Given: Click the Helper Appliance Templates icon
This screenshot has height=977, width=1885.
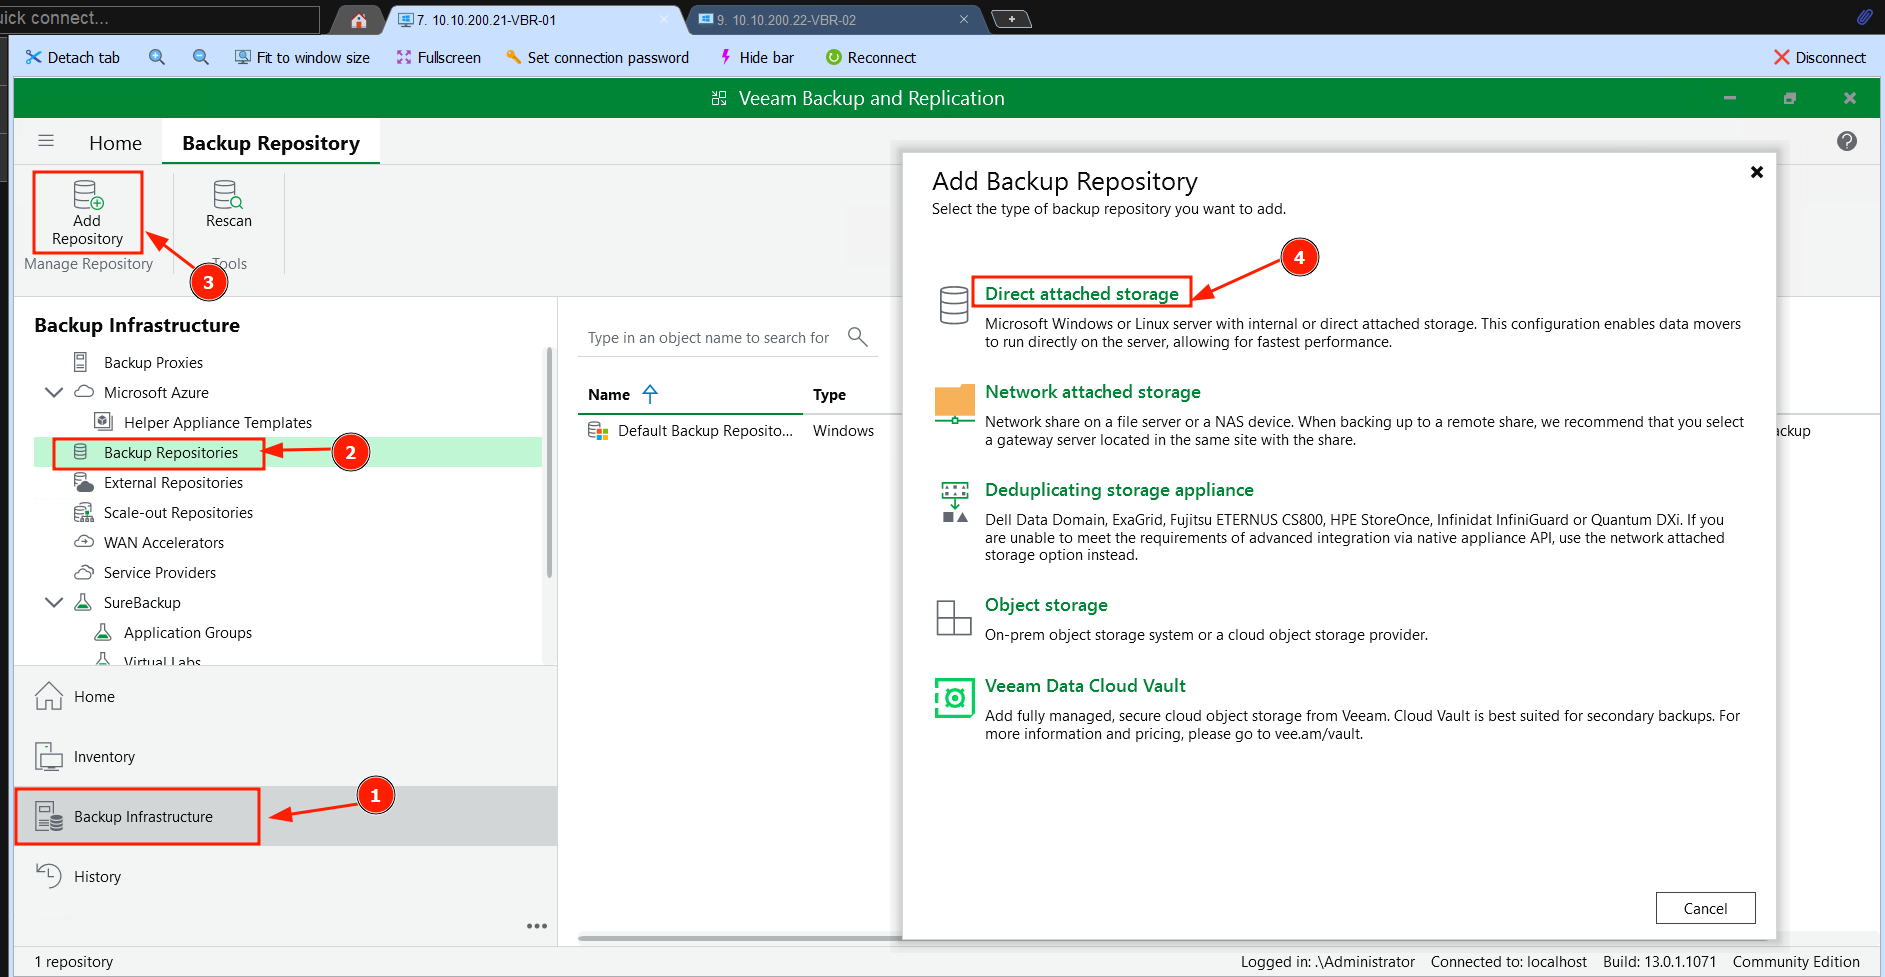Looking at the screenshot, I should [x=102, y=421].
